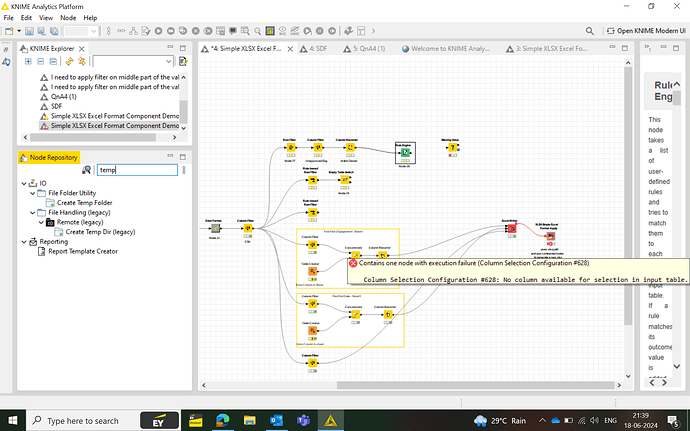Switch to the 4: SDF workflow tab
The height and width of the screenshot is (431, 690).
pos(313,48)
